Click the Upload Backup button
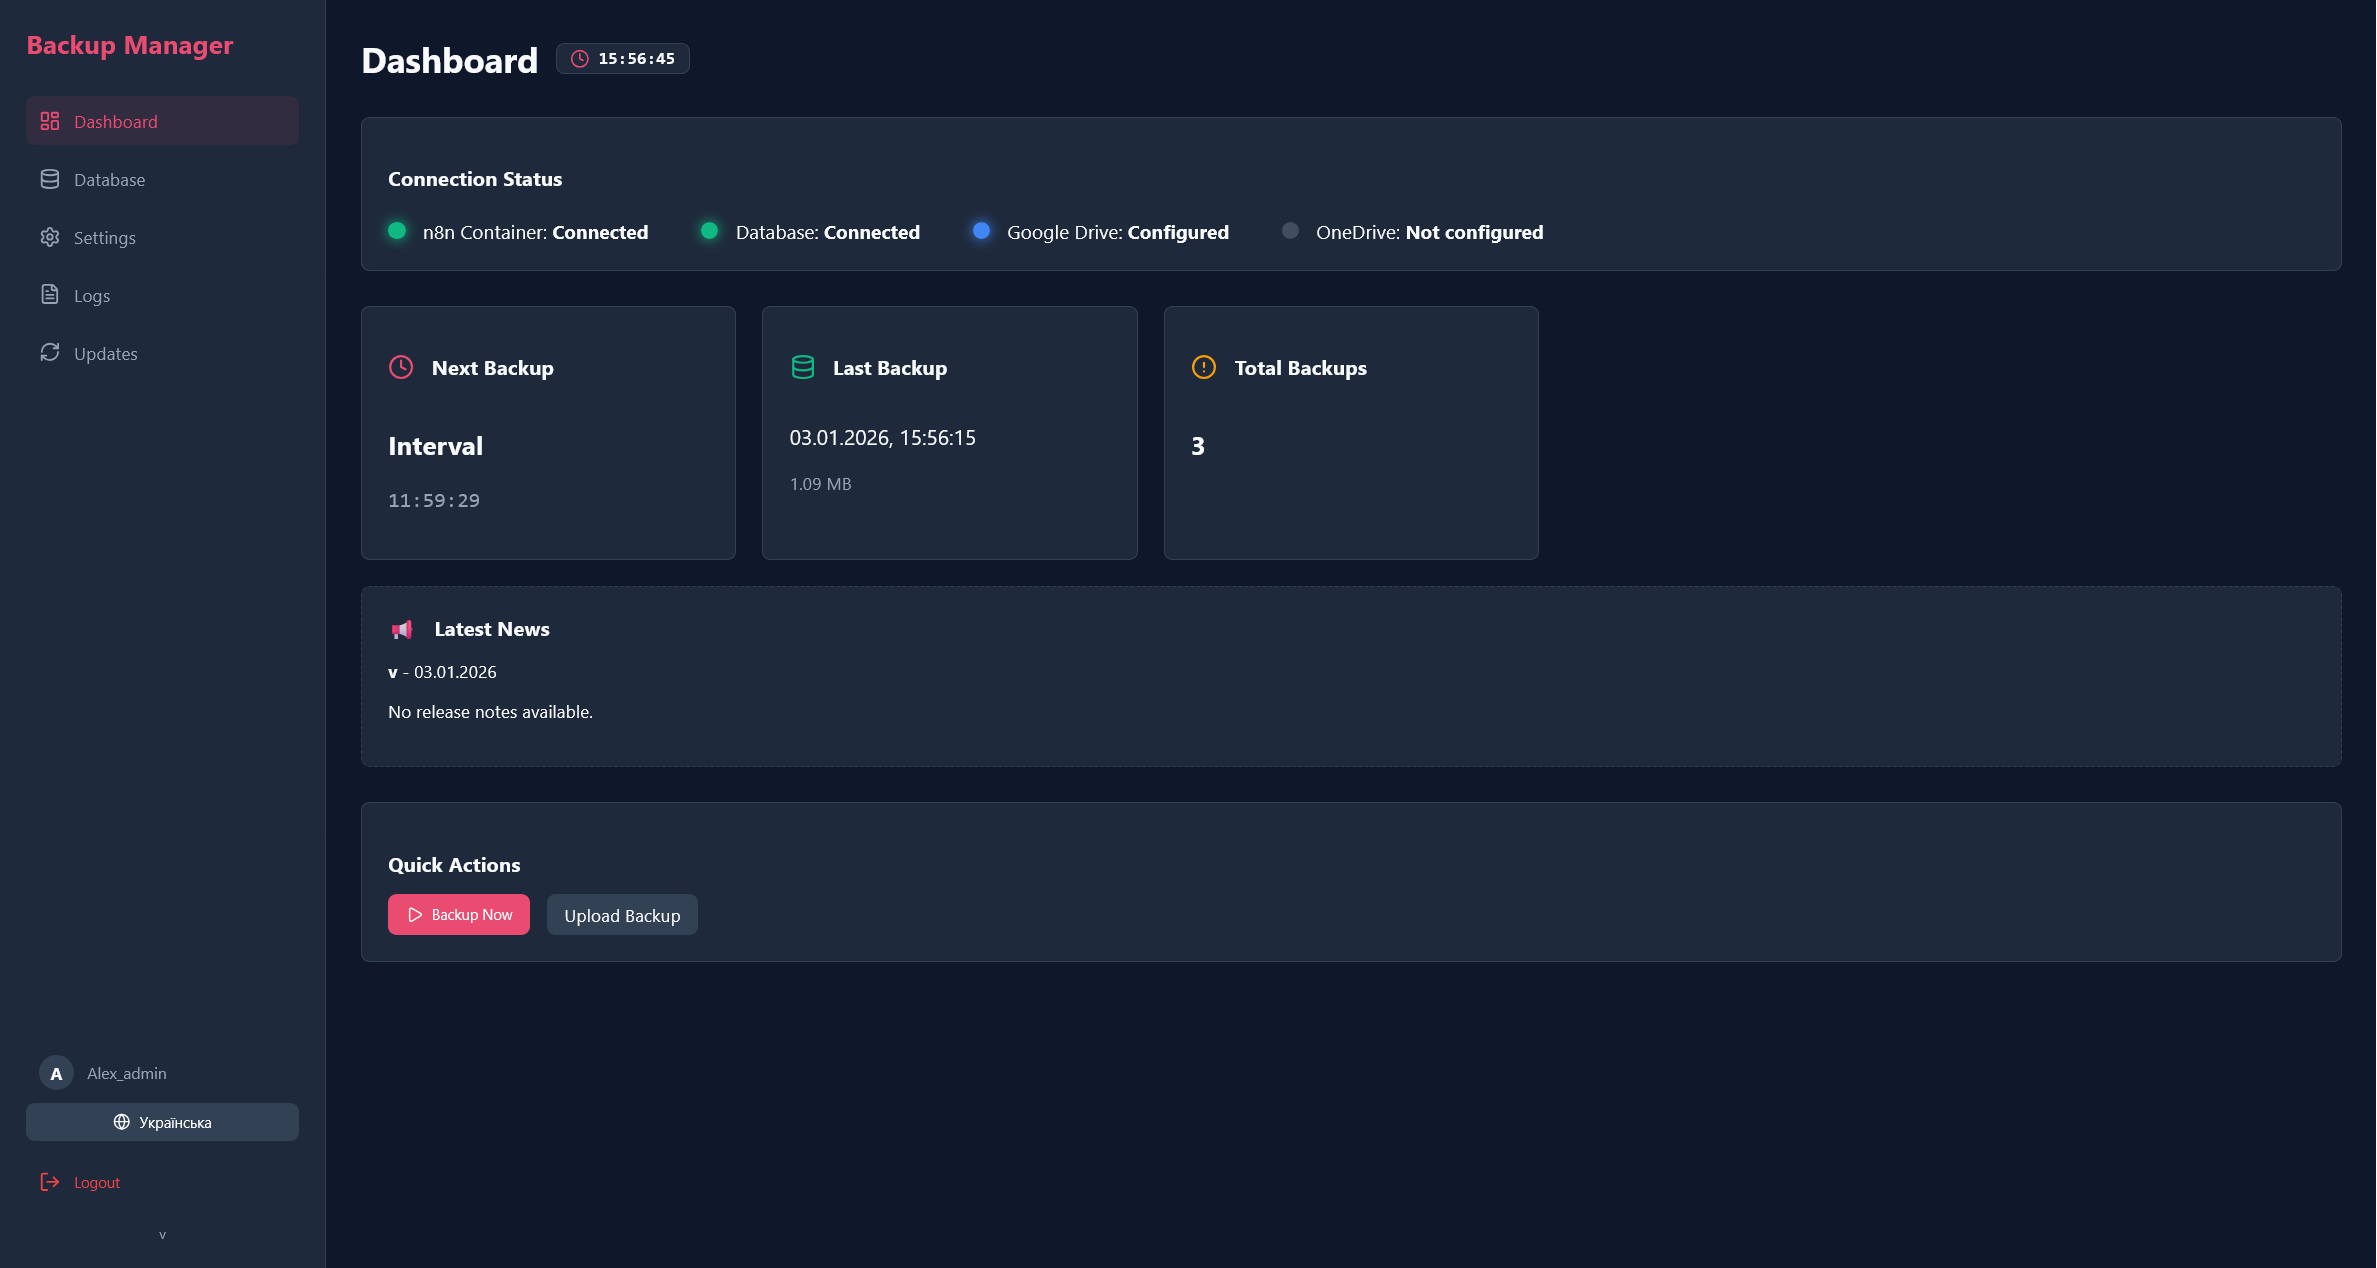The width and height of the screenshot is (2377, 1268). tap(622, 915)
